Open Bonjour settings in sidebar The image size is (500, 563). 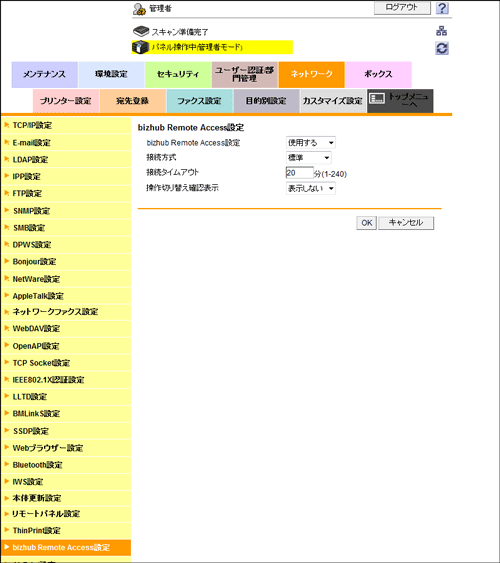66,261
